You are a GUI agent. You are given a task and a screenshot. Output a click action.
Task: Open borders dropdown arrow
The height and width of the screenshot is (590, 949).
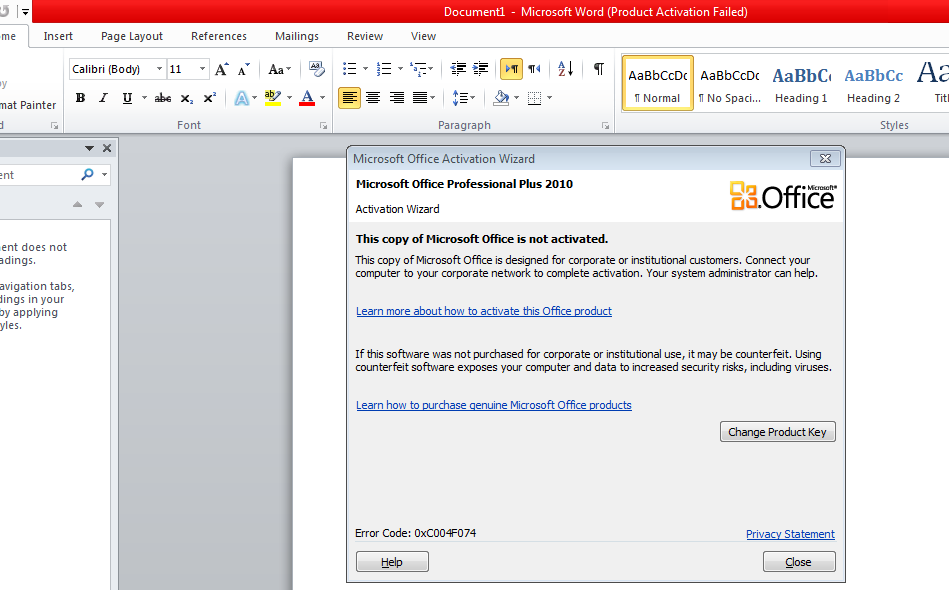pyautogui.click(x=550, y=98)
